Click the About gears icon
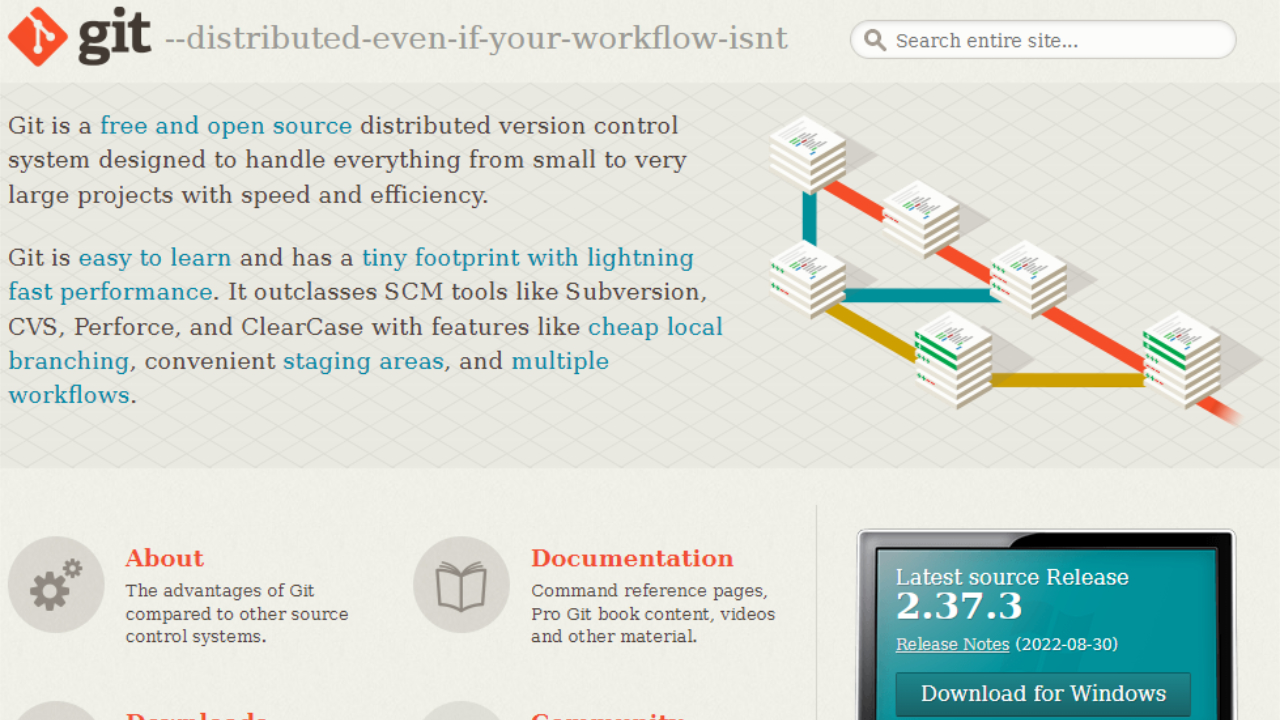This screenshot has height=720, width=1280. point(56,585)
